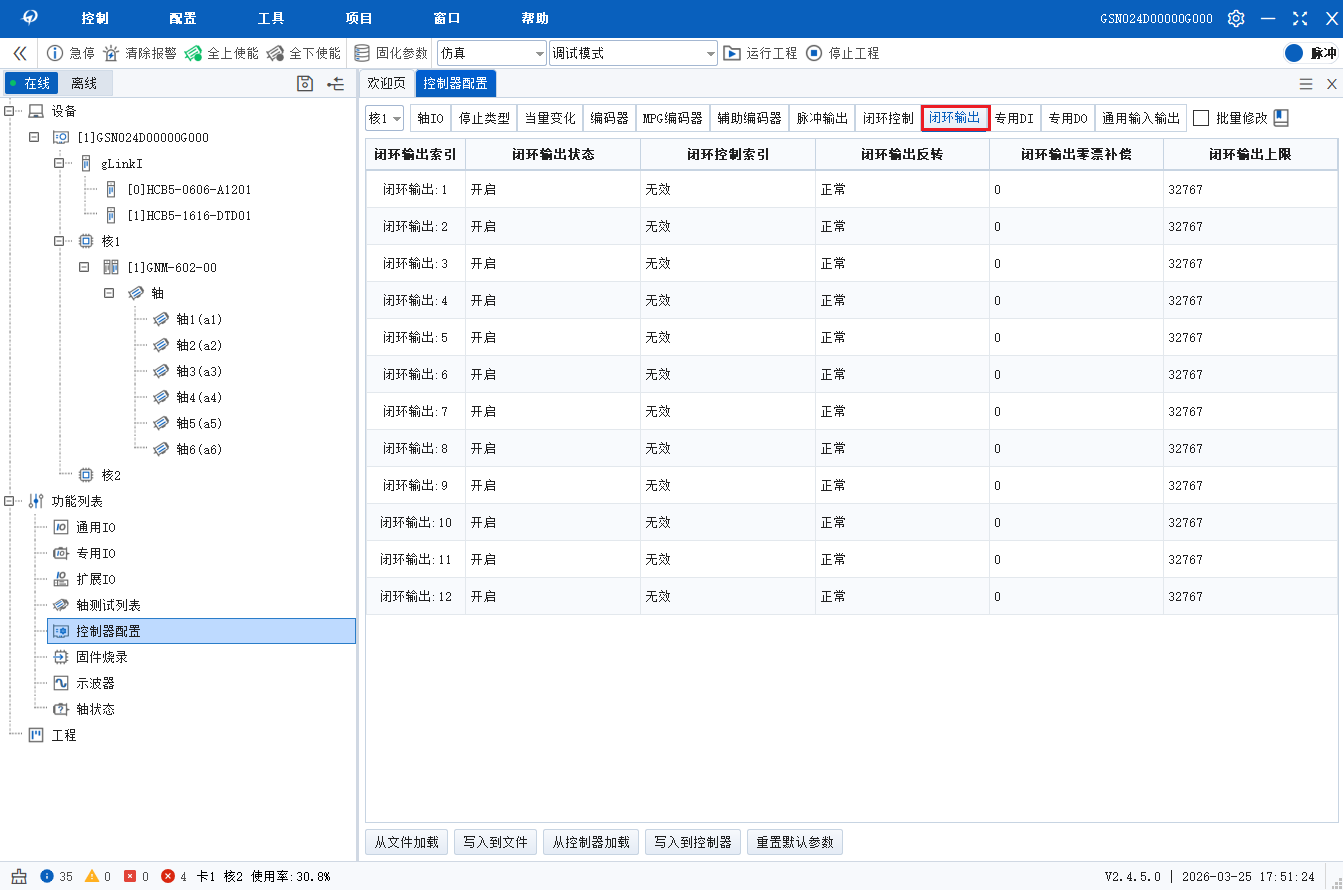Viewport: 1343px width, 890px height.
Task: Toggle the 脉冲 mode switch
Action: [x=1294, y=53]
